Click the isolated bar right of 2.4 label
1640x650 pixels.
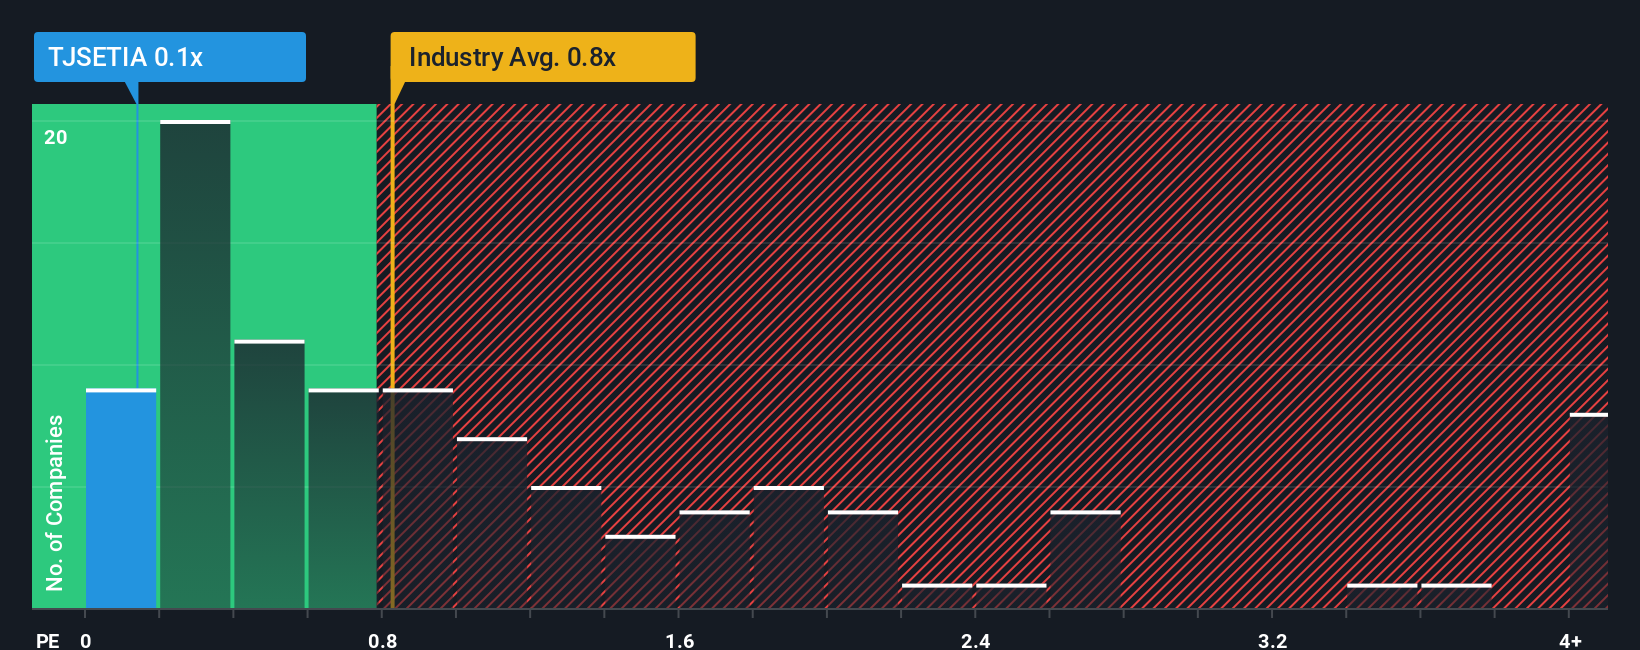pyautogui.click(x=1085, y=560)
